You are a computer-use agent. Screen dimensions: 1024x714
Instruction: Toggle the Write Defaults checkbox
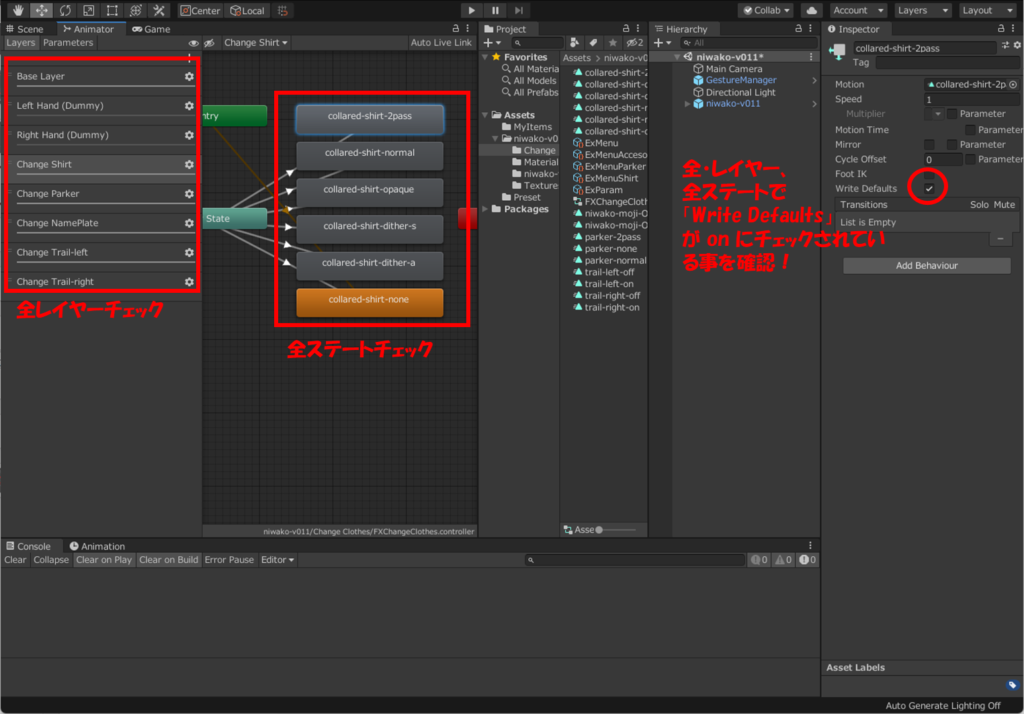point(930,189)
